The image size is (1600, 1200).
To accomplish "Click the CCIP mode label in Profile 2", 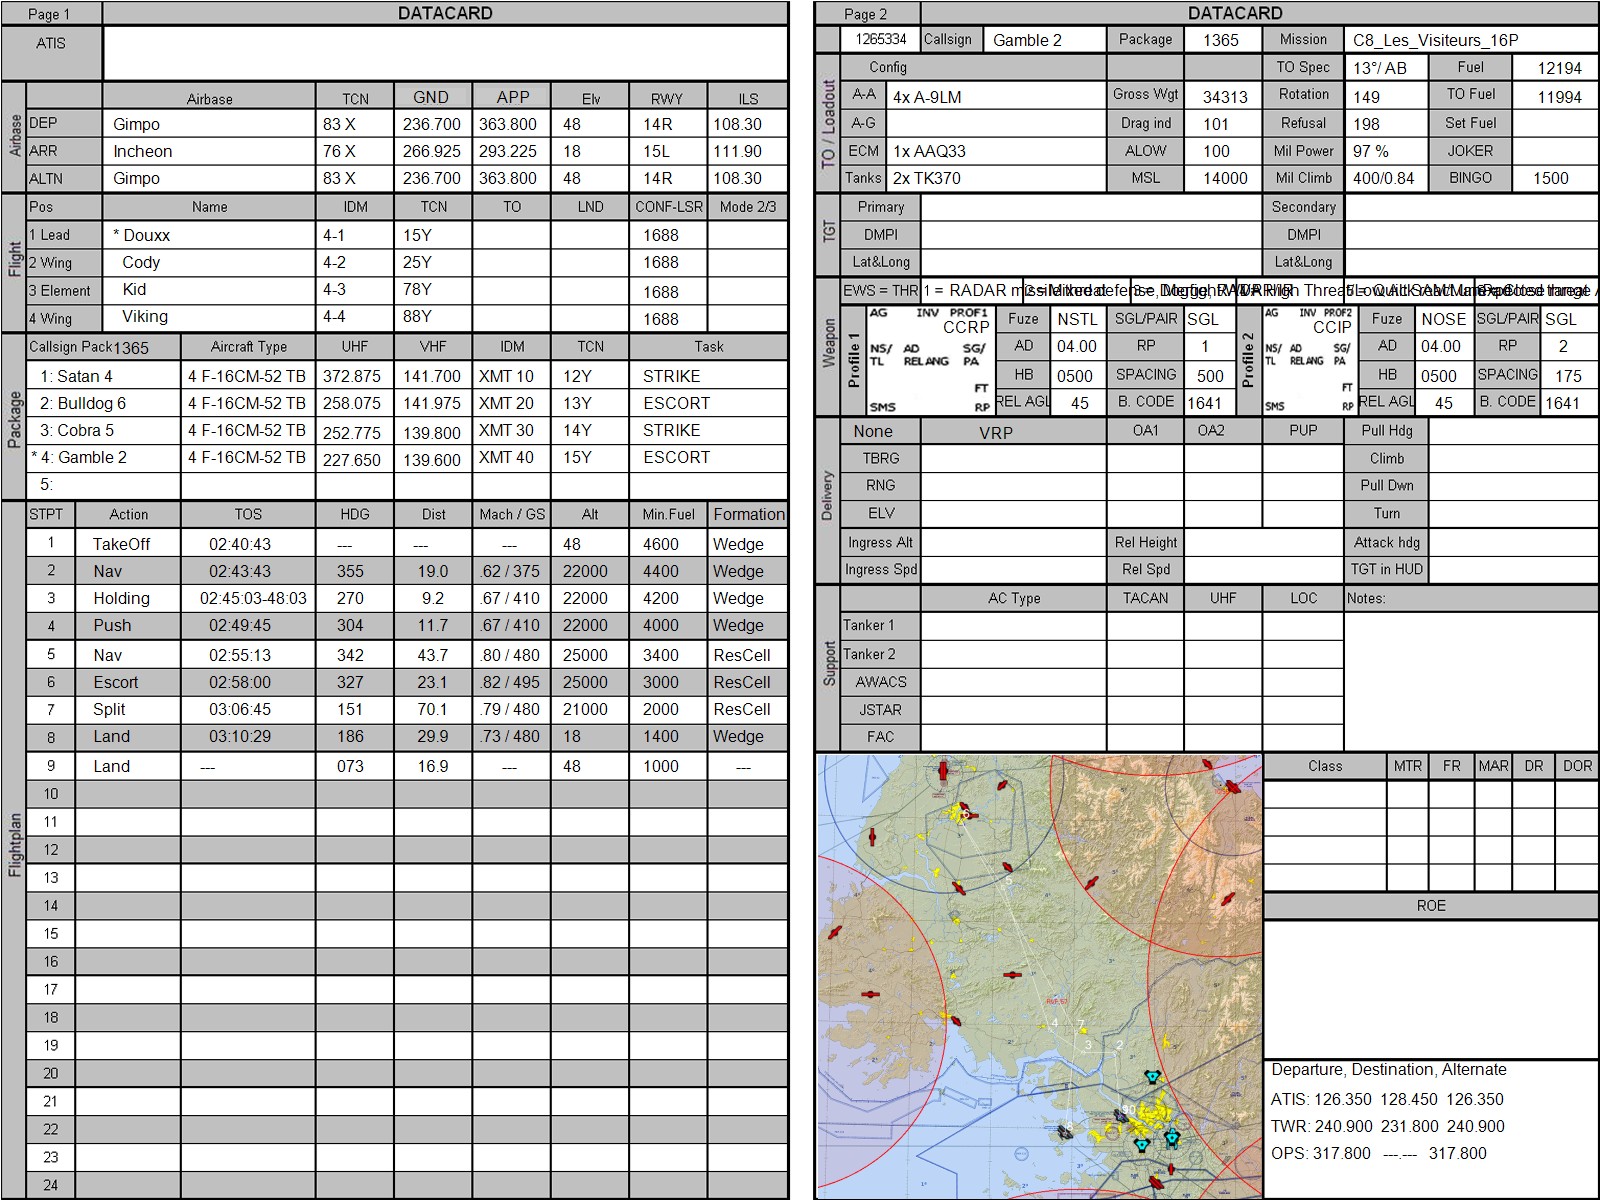I will click(x=1331, y=327).
